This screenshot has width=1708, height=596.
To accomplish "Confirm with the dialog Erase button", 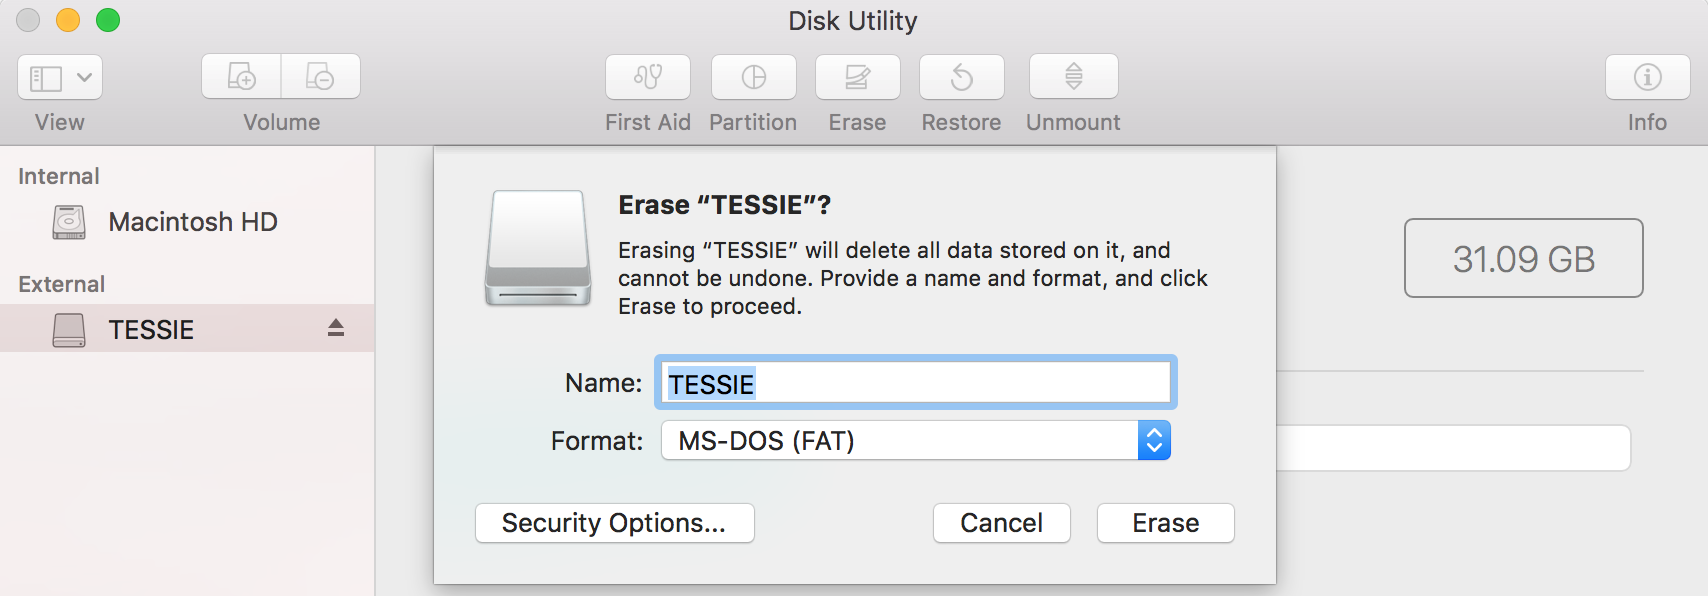I will coord(1165,523).
